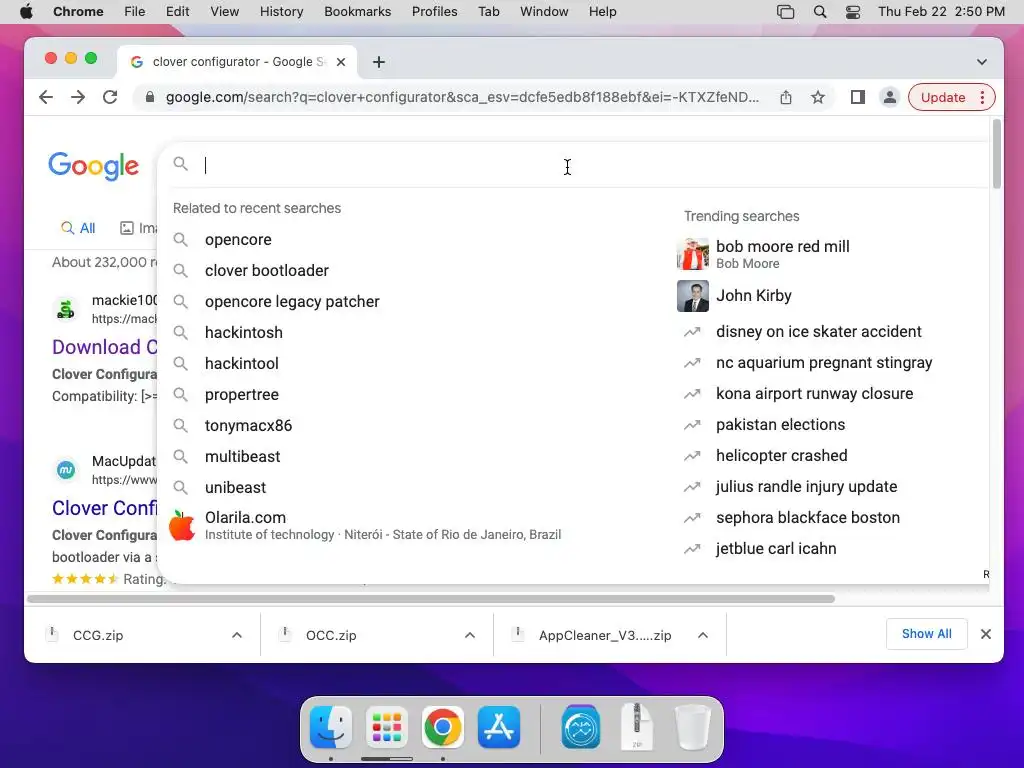Choose the 'tonymacx86' suggestion
Image resolution: width=1024 pixels, height=768 pixels.
coord(248,426)
